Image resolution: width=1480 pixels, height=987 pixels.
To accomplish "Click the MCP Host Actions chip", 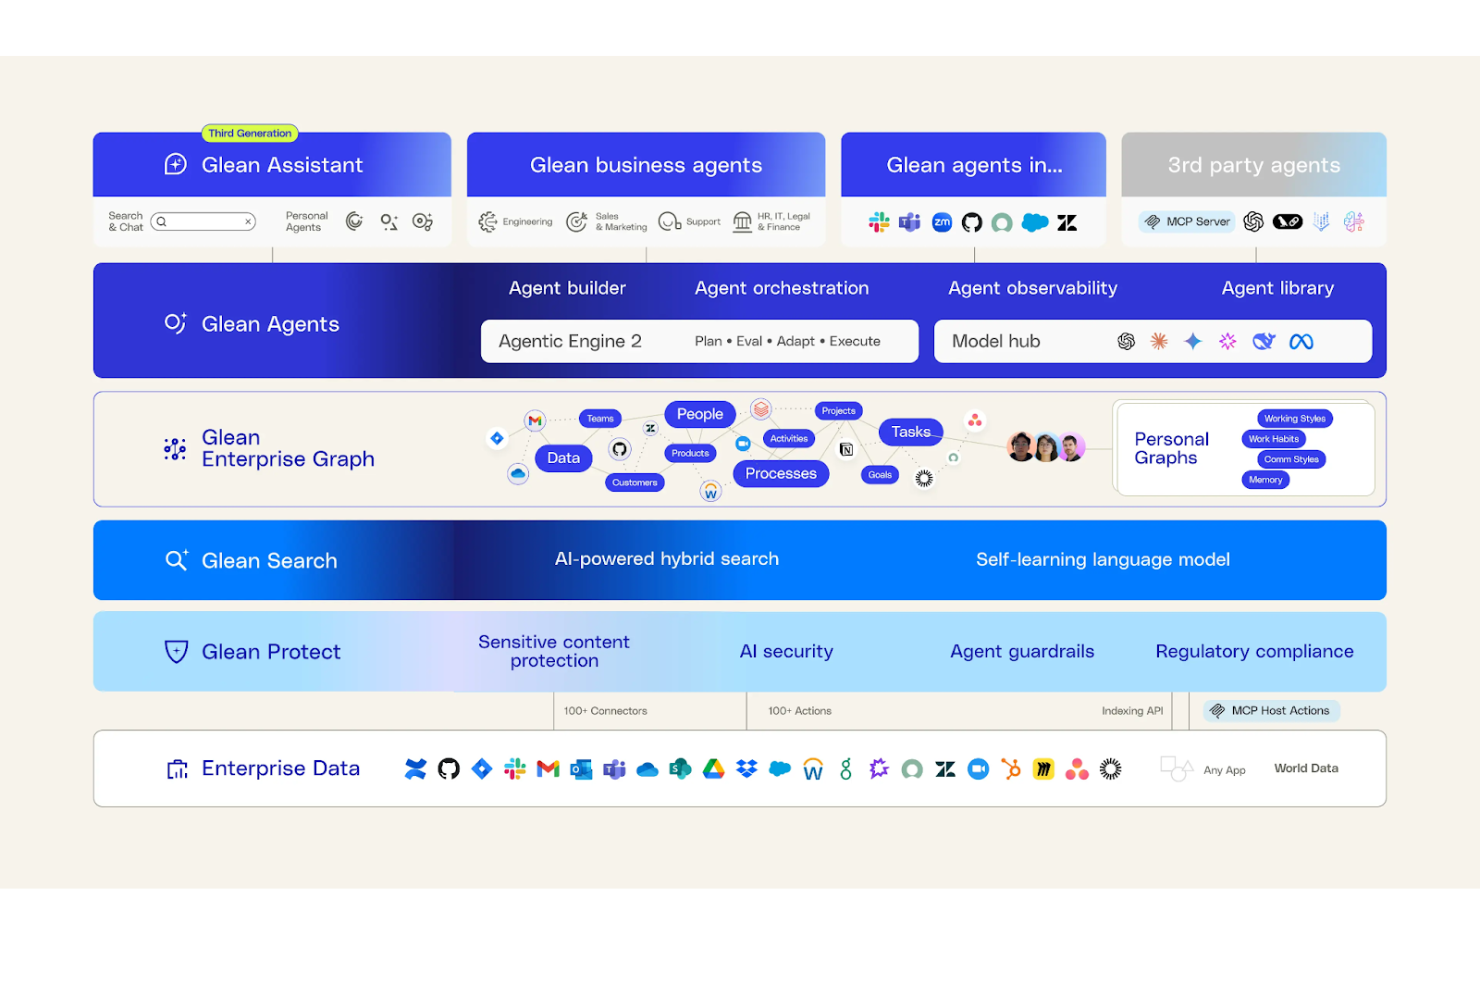I will [1271, 711].
